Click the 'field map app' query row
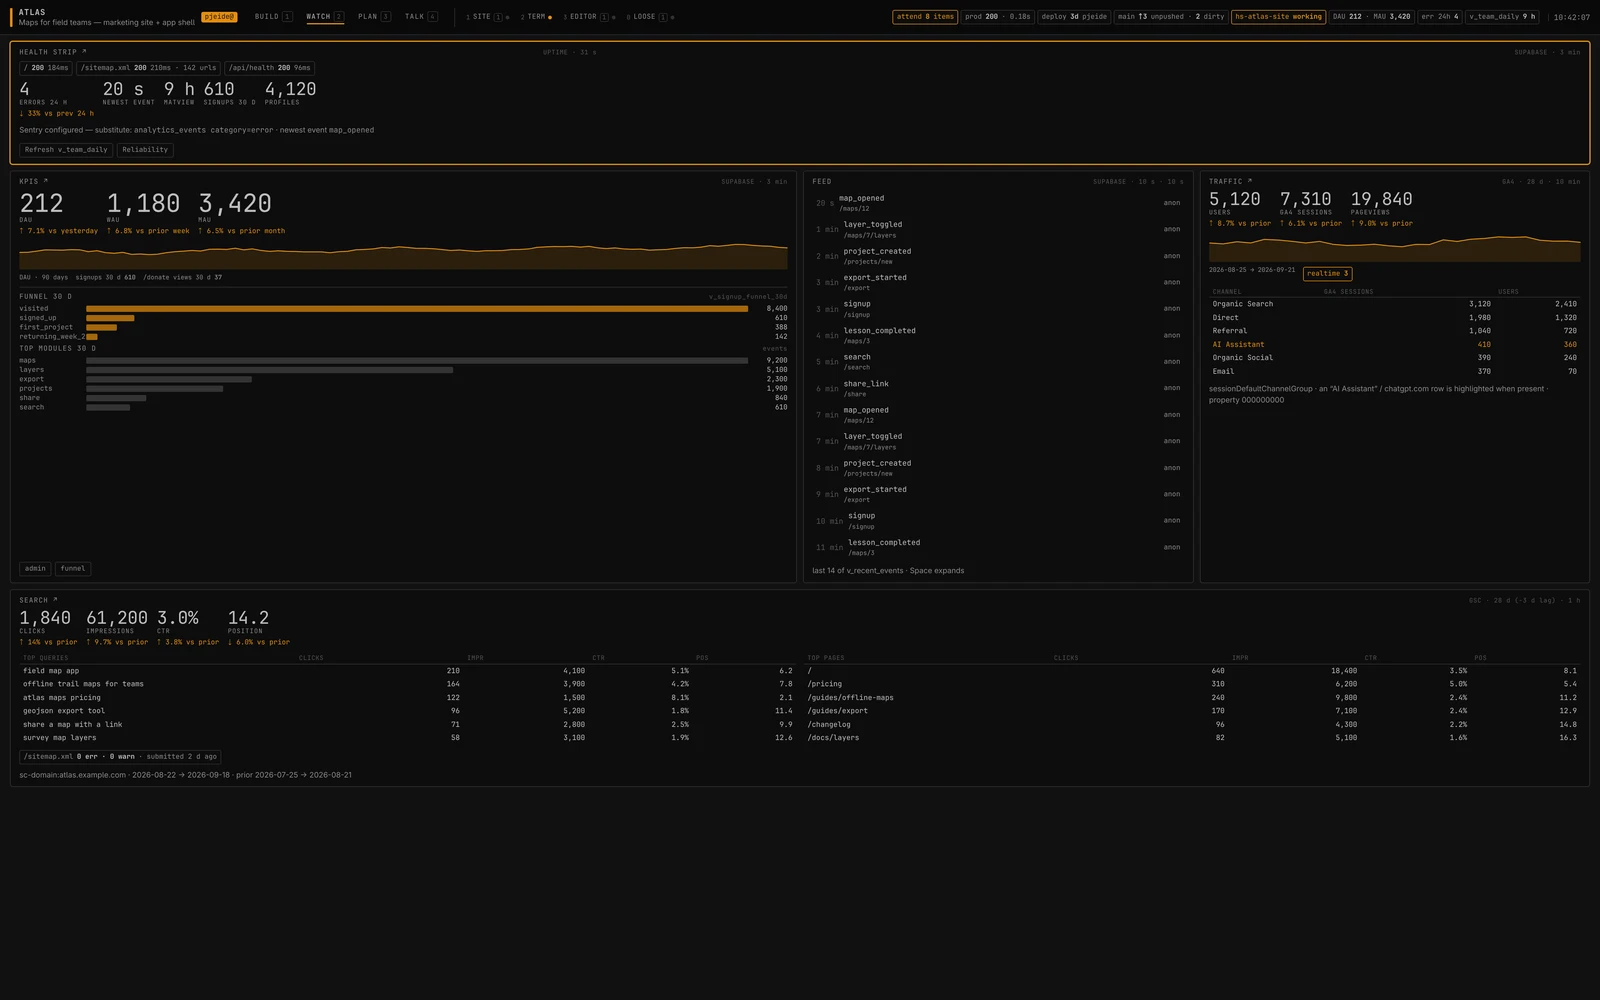This screenshot has width=1600, height=1000. [407, 671]
